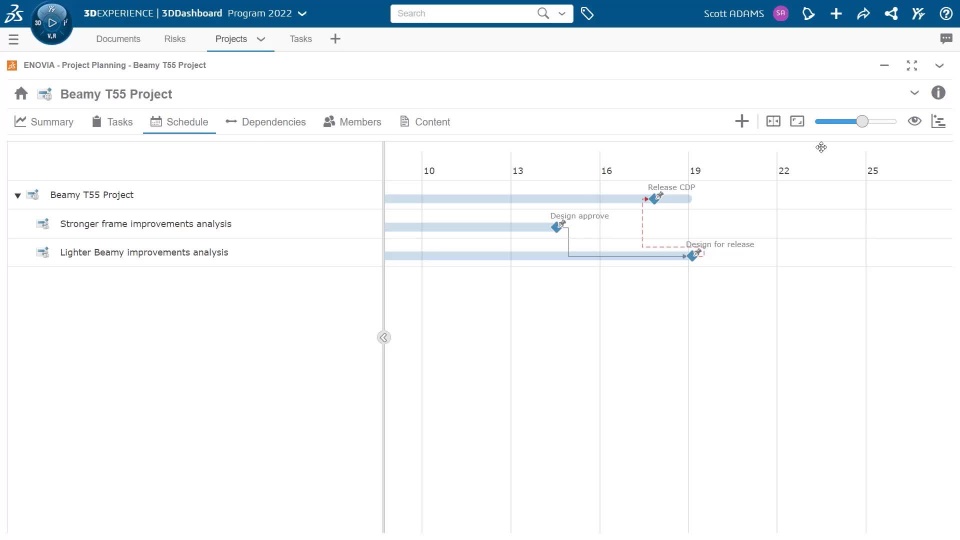Switch to the top Tasks dashboard tab
The image size is (960, 540).
[x=301, y=39]
